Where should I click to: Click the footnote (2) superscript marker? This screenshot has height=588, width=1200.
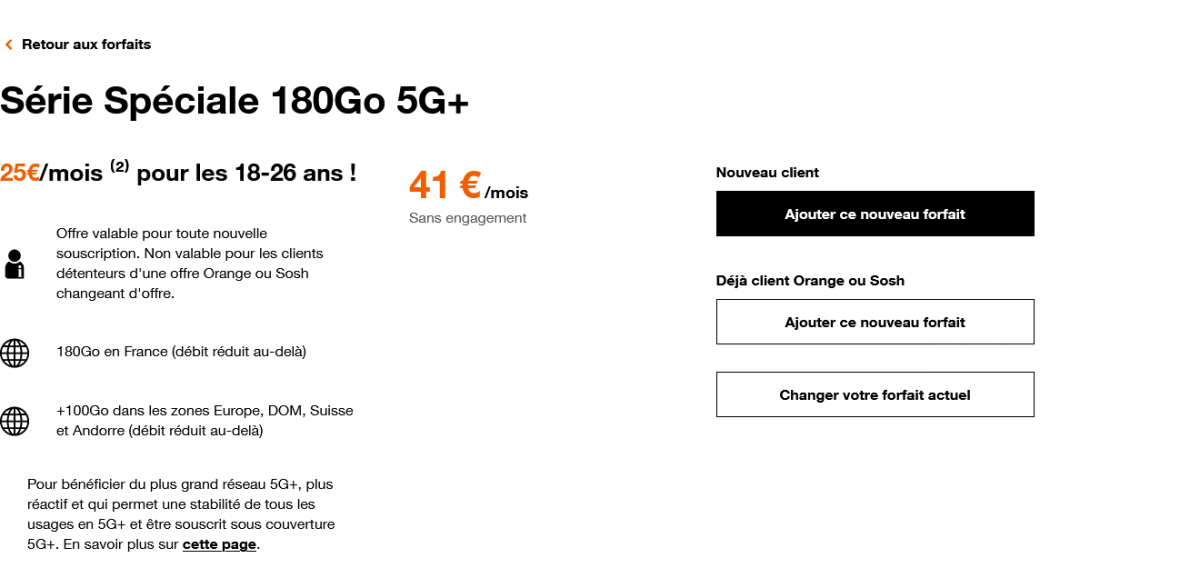point(120,166)
